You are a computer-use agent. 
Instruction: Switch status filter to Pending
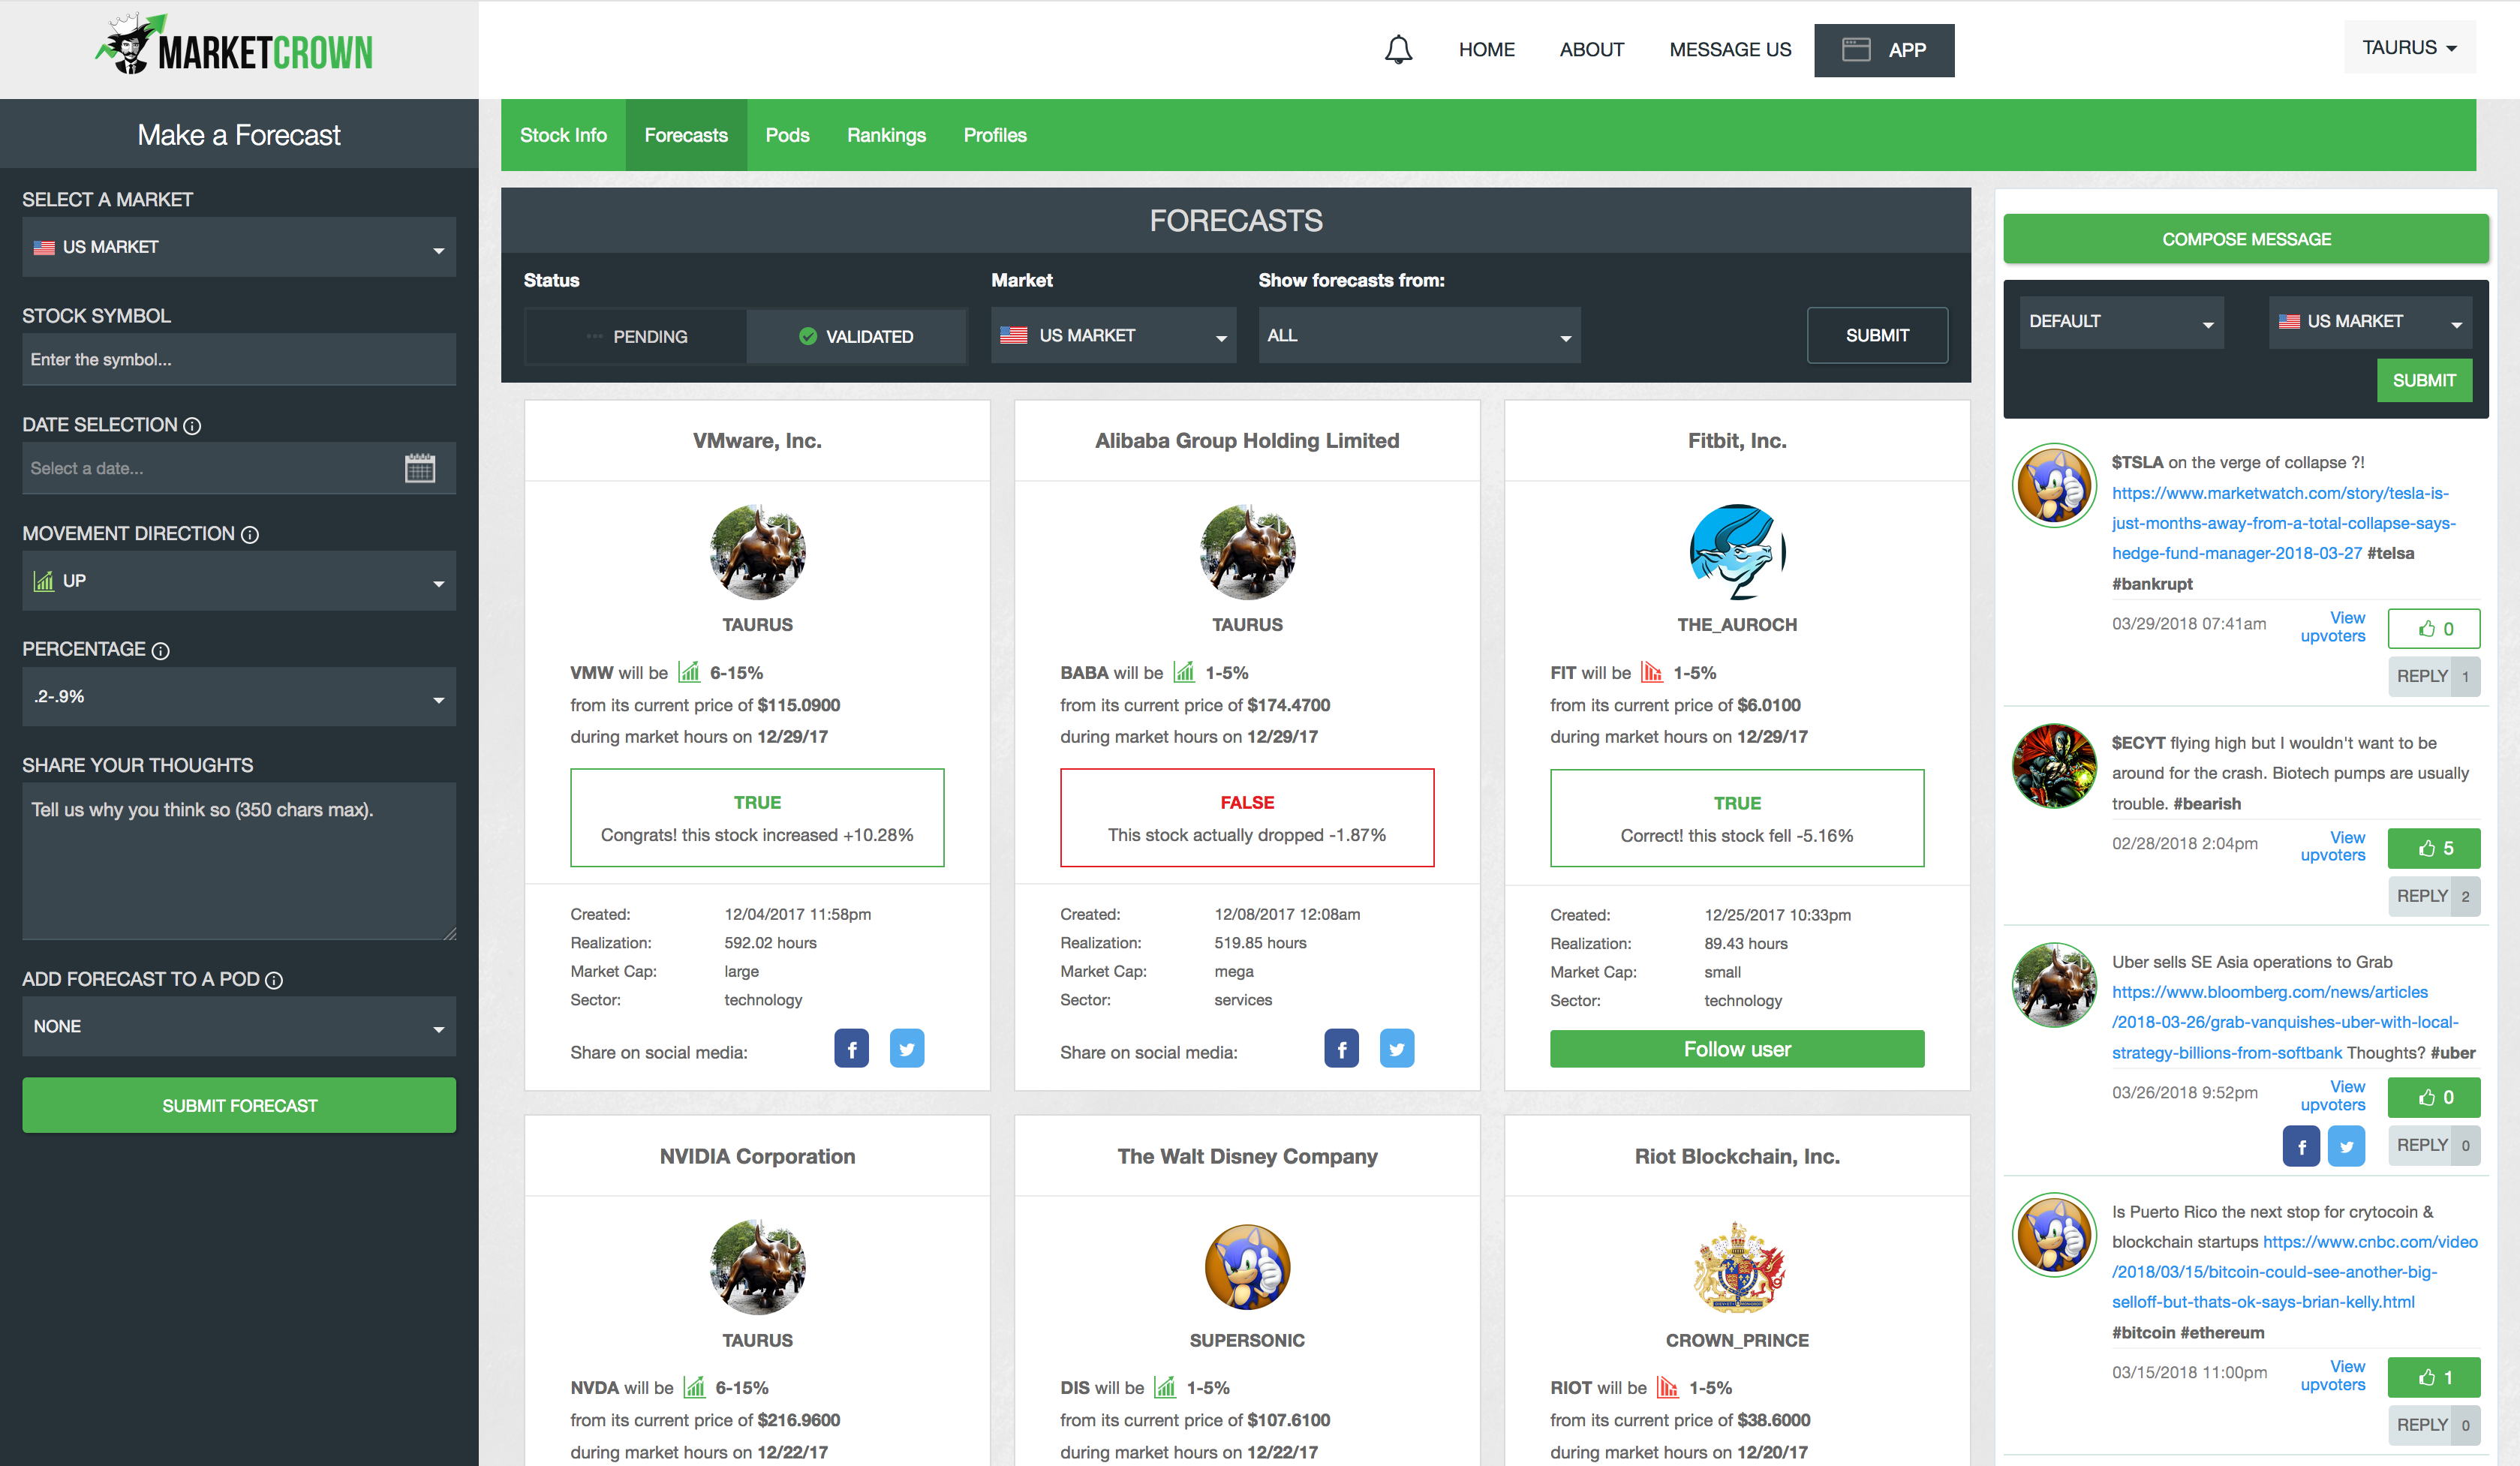coord(636,336)
